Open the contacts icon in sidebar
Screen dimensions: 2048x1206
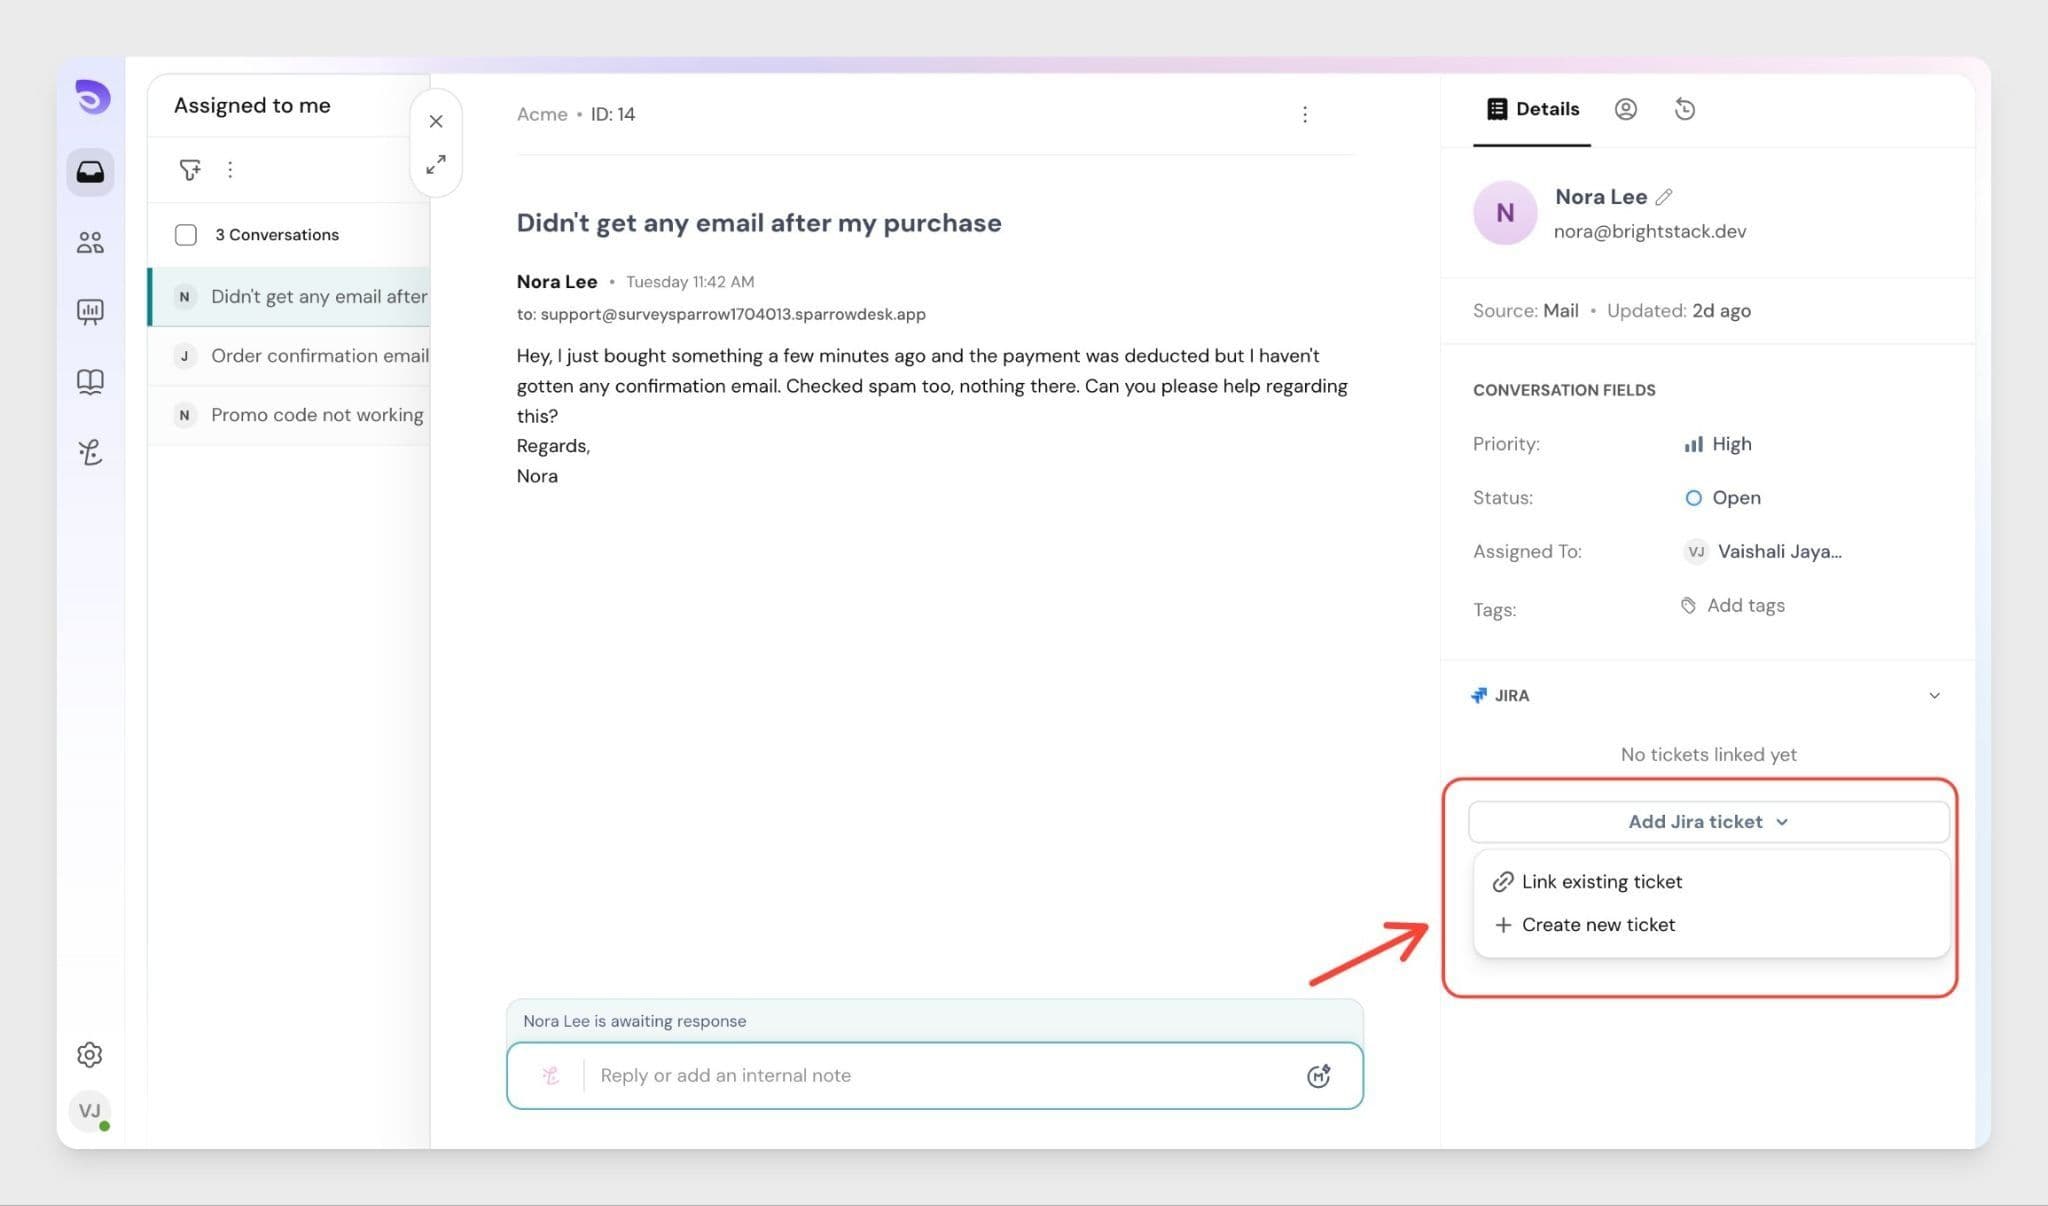pos(90,242)
